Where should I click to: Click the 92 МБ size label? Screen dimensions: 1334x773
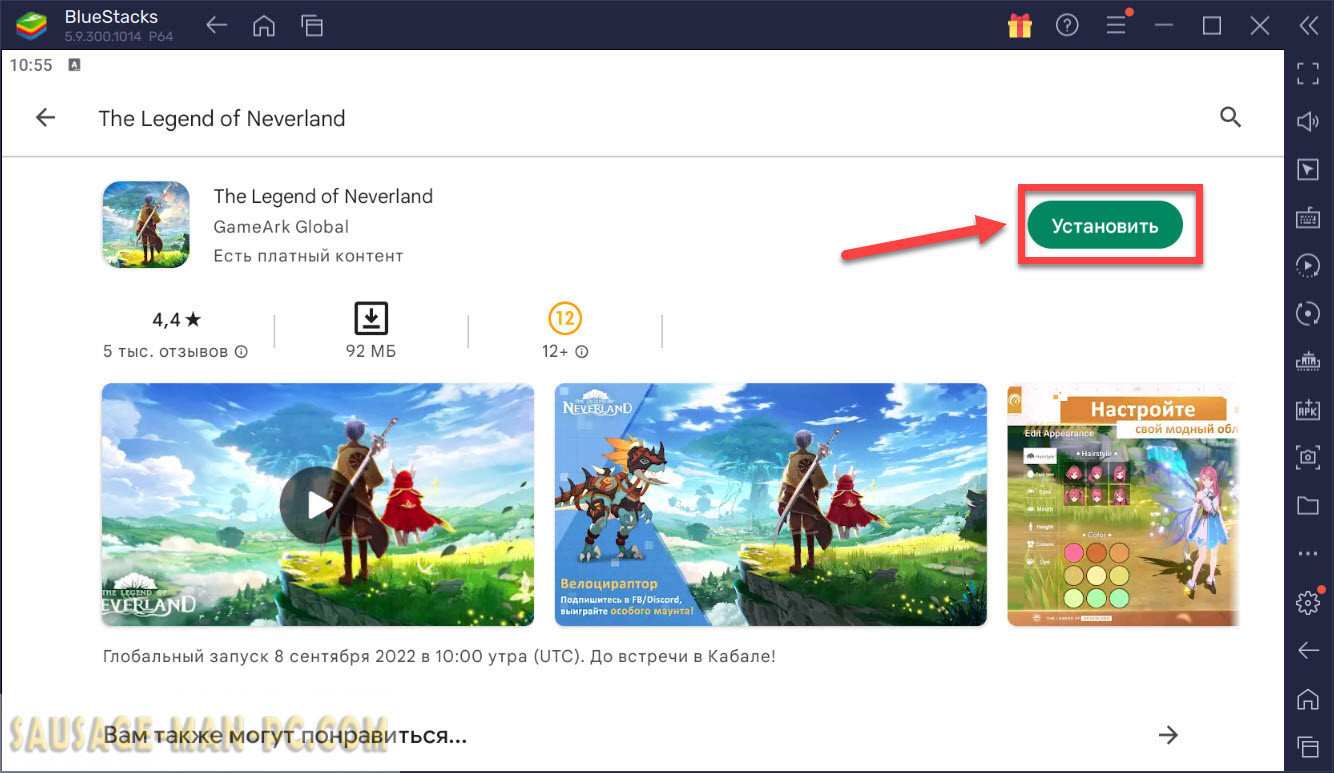coord(371,352)
